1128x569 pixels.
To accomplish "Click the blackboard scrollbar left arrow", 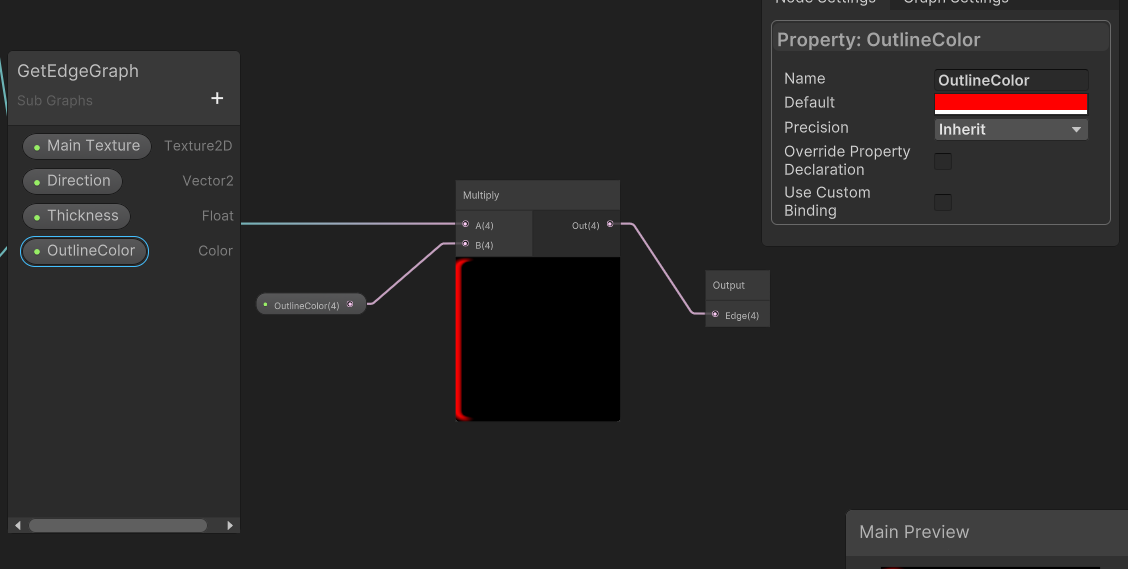I will coord(17,525).
